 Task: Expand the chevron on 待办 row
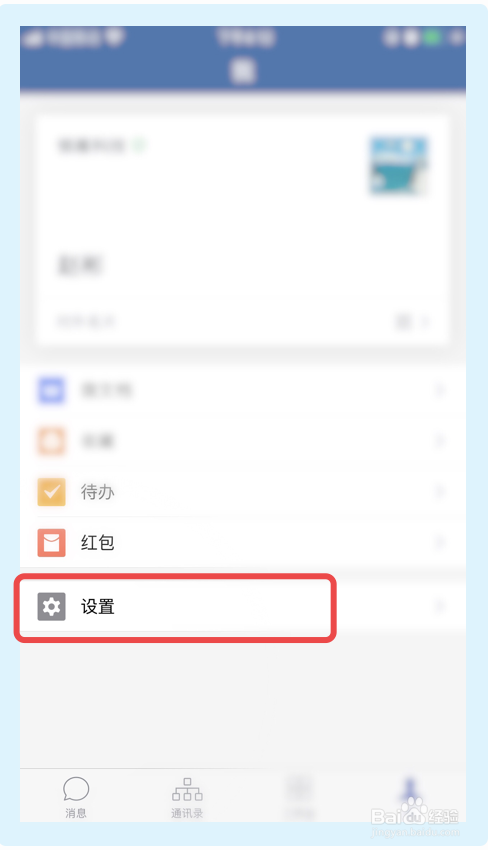click(x=441, y=492)
